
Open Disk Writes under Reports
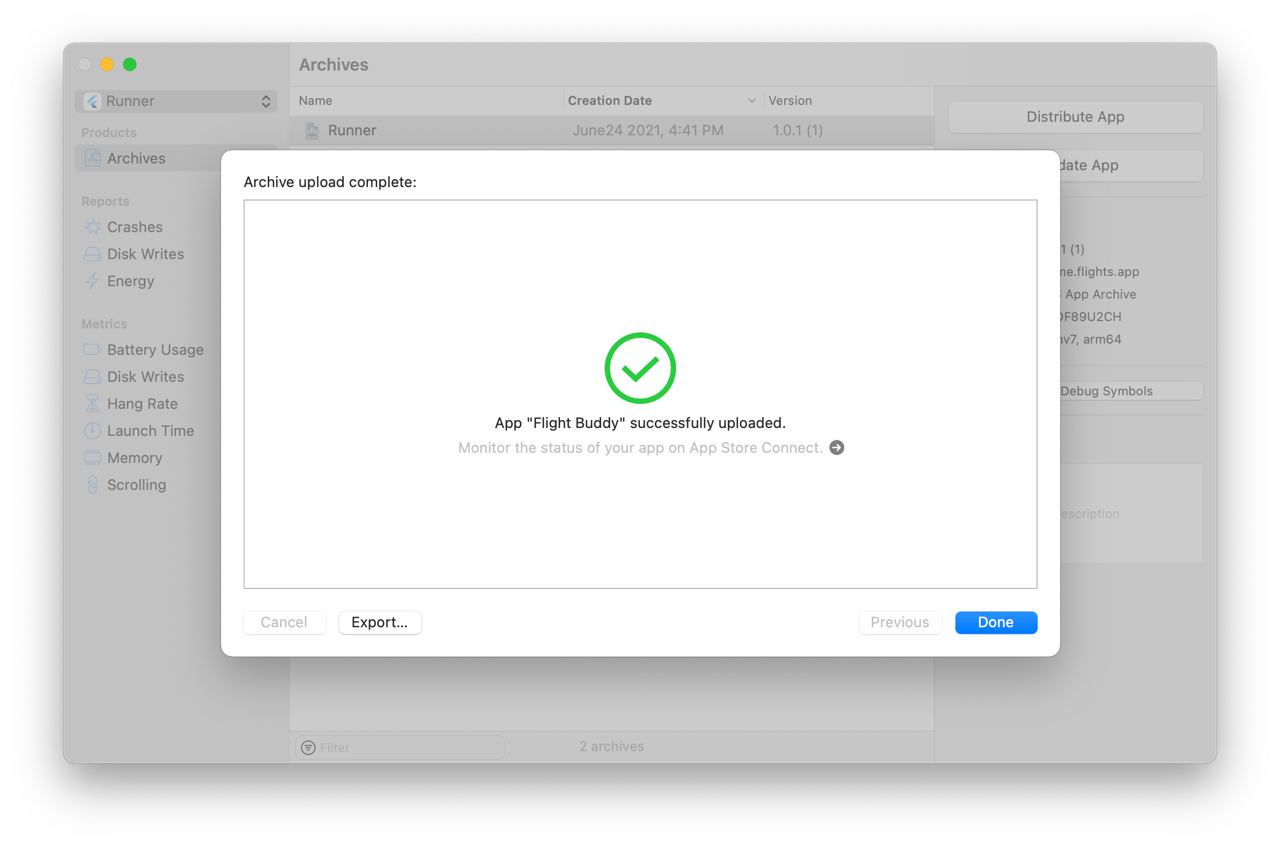click(x=146, y=254)
